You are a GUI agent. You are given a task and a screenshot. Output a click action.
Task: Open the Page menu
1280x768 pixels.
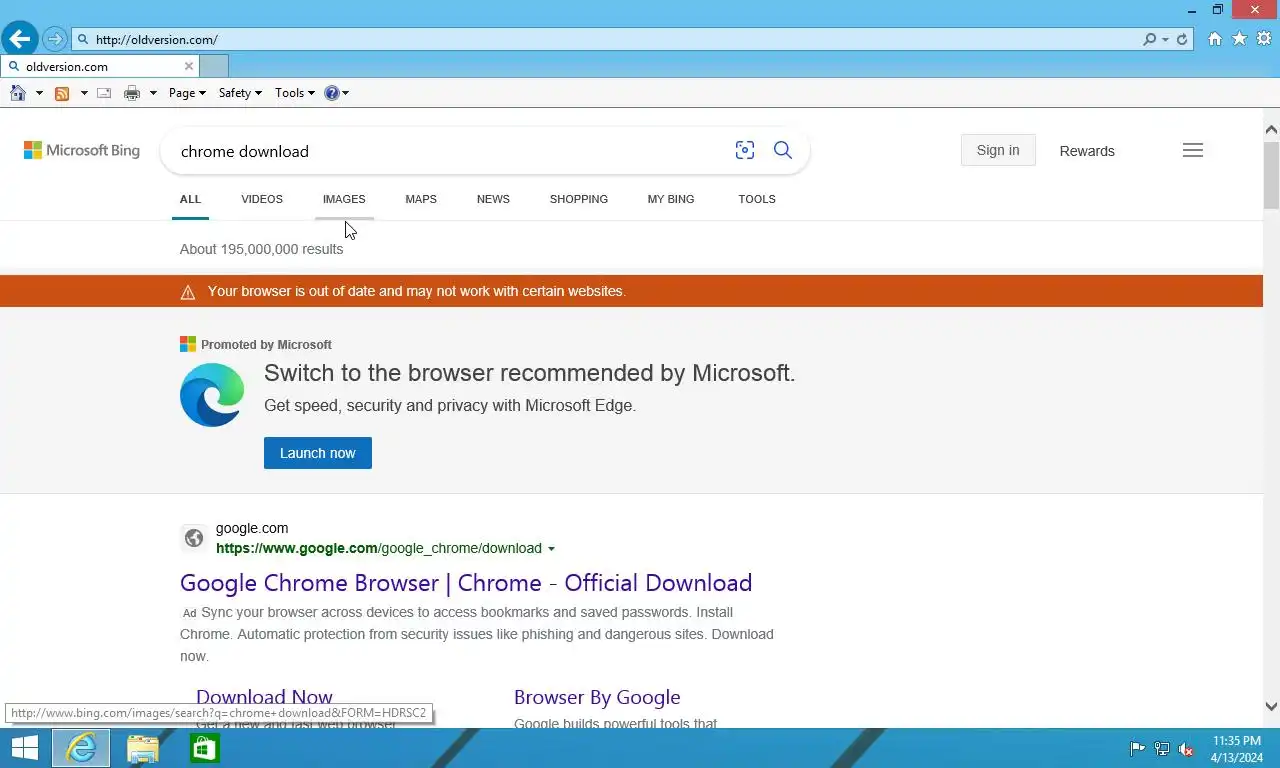[x=187, y=93]
